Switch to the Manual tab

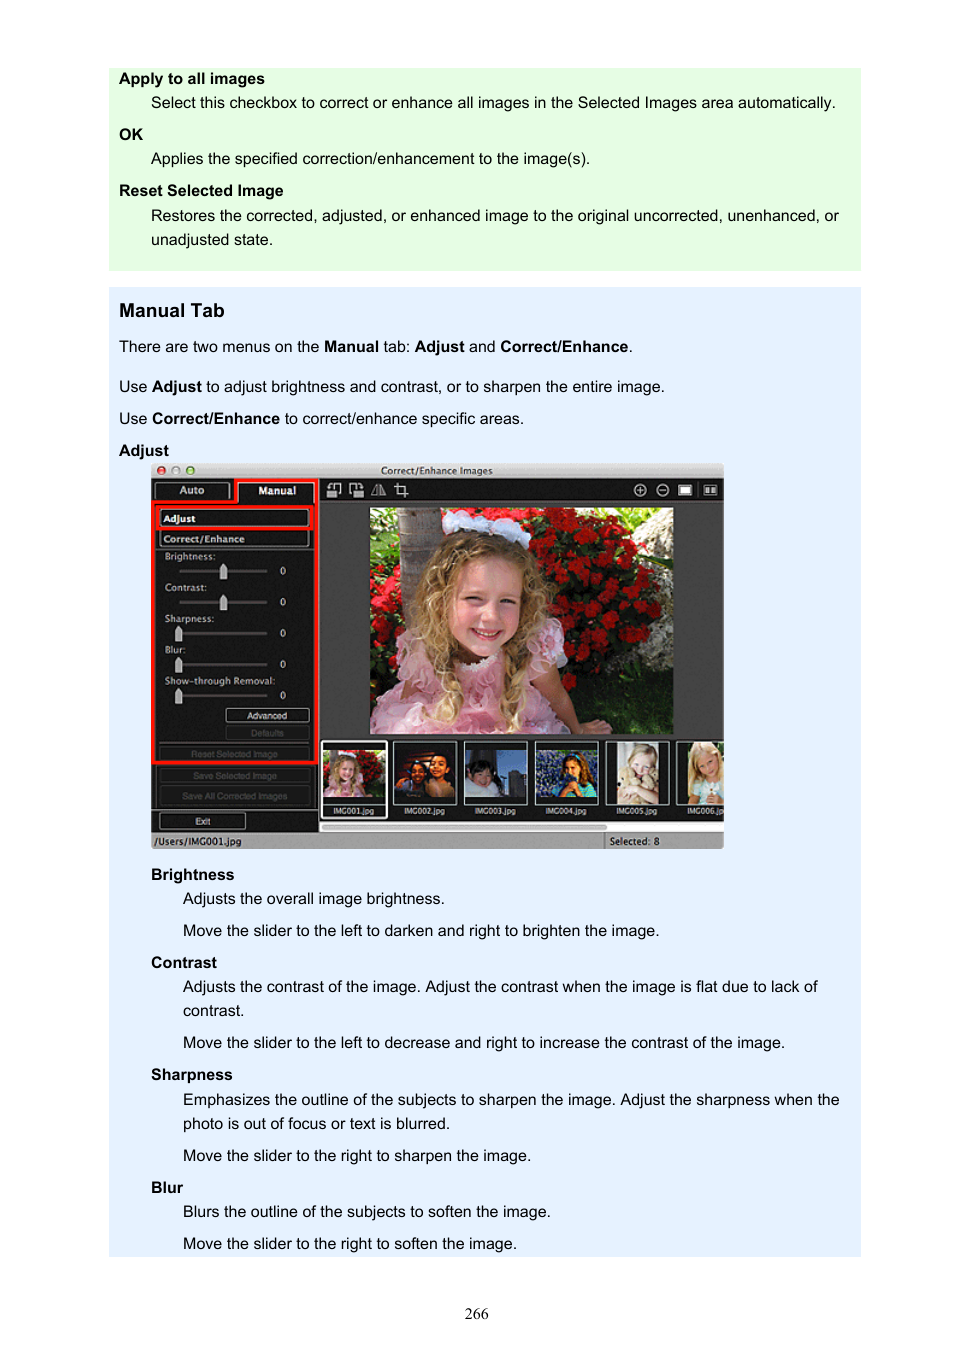tap(276, 491)
